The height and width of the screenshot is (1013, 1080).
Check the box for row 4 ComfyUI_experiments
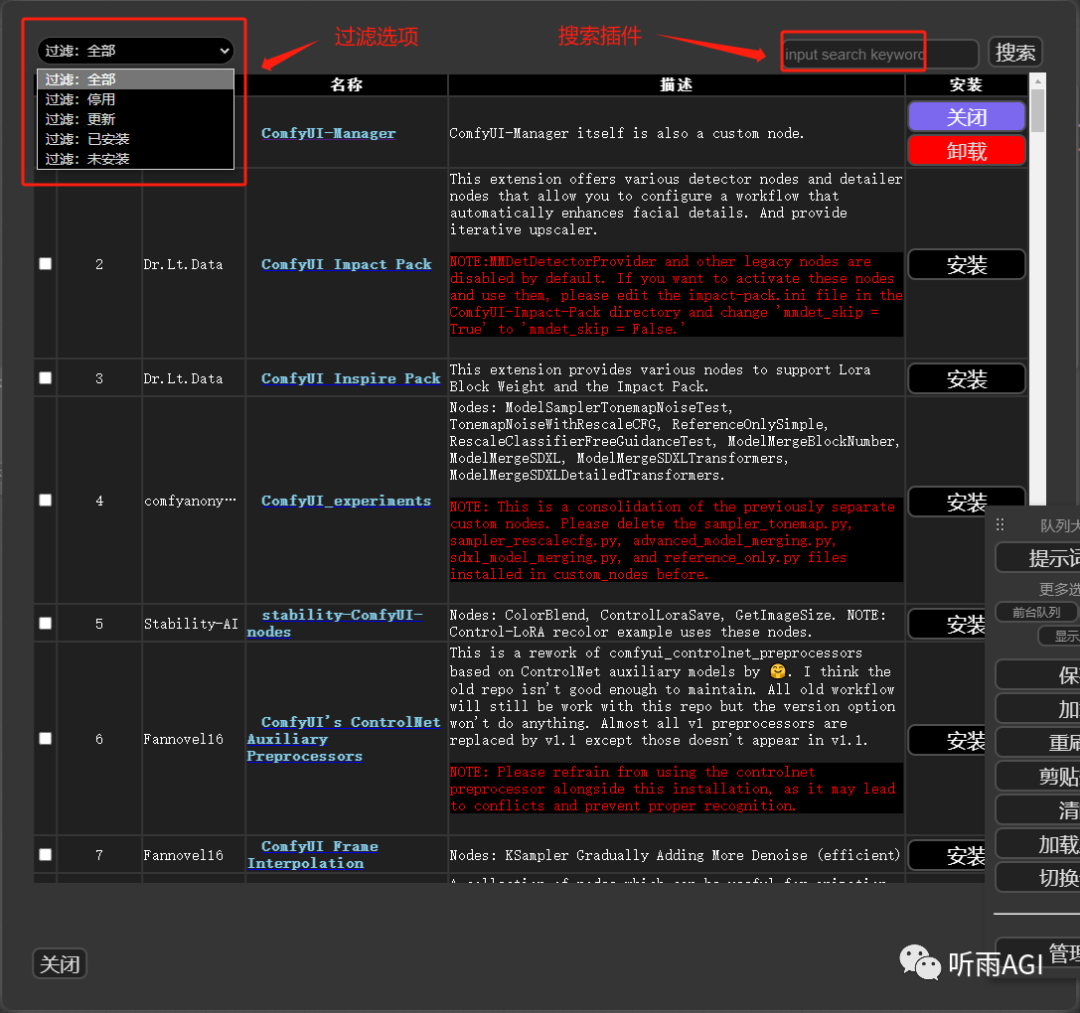tap(45, 500)
